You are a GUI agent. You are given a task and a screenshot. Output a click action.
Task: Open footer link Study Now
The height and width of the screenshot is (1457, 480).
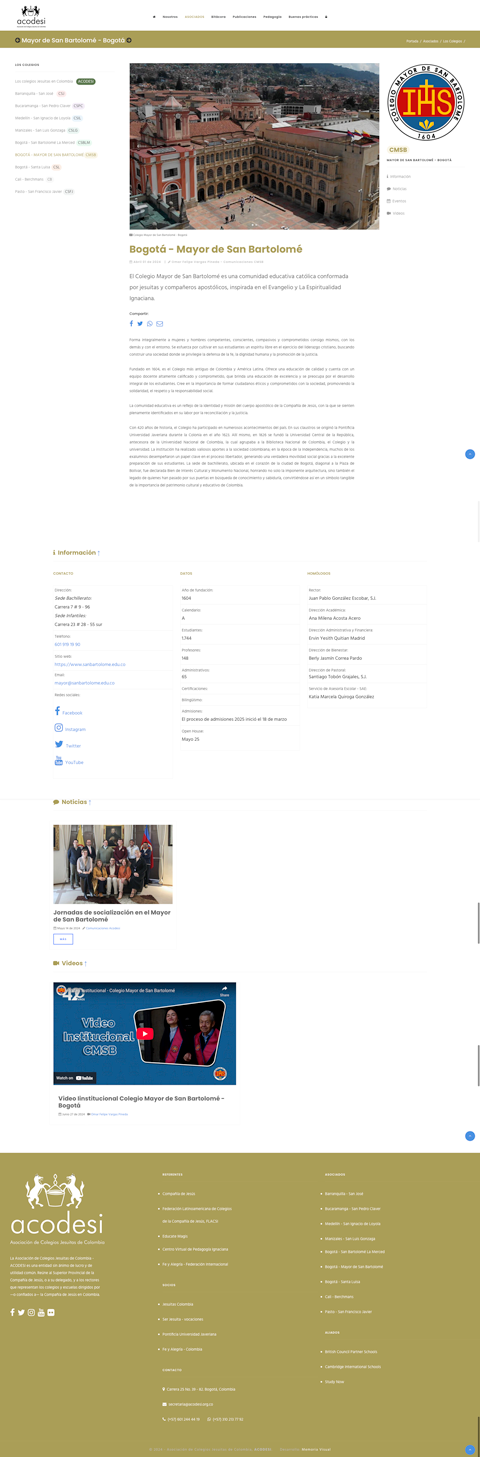pyautogui.click(x=334, y=1381)
